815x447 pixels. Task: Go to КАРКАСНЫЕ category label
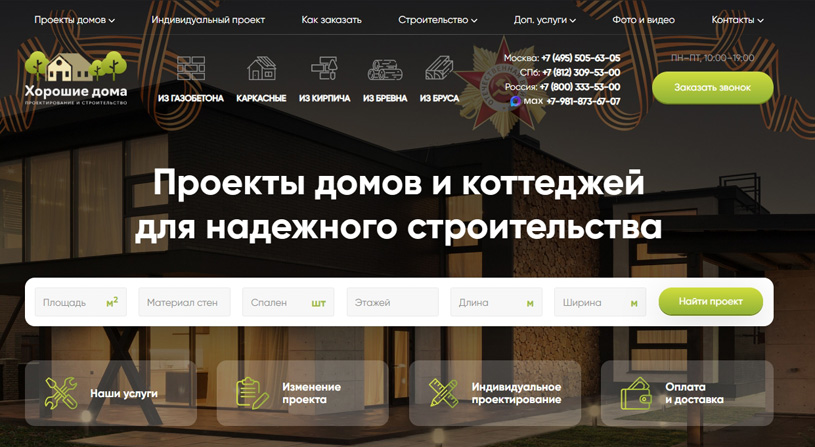tap(261, 98)
